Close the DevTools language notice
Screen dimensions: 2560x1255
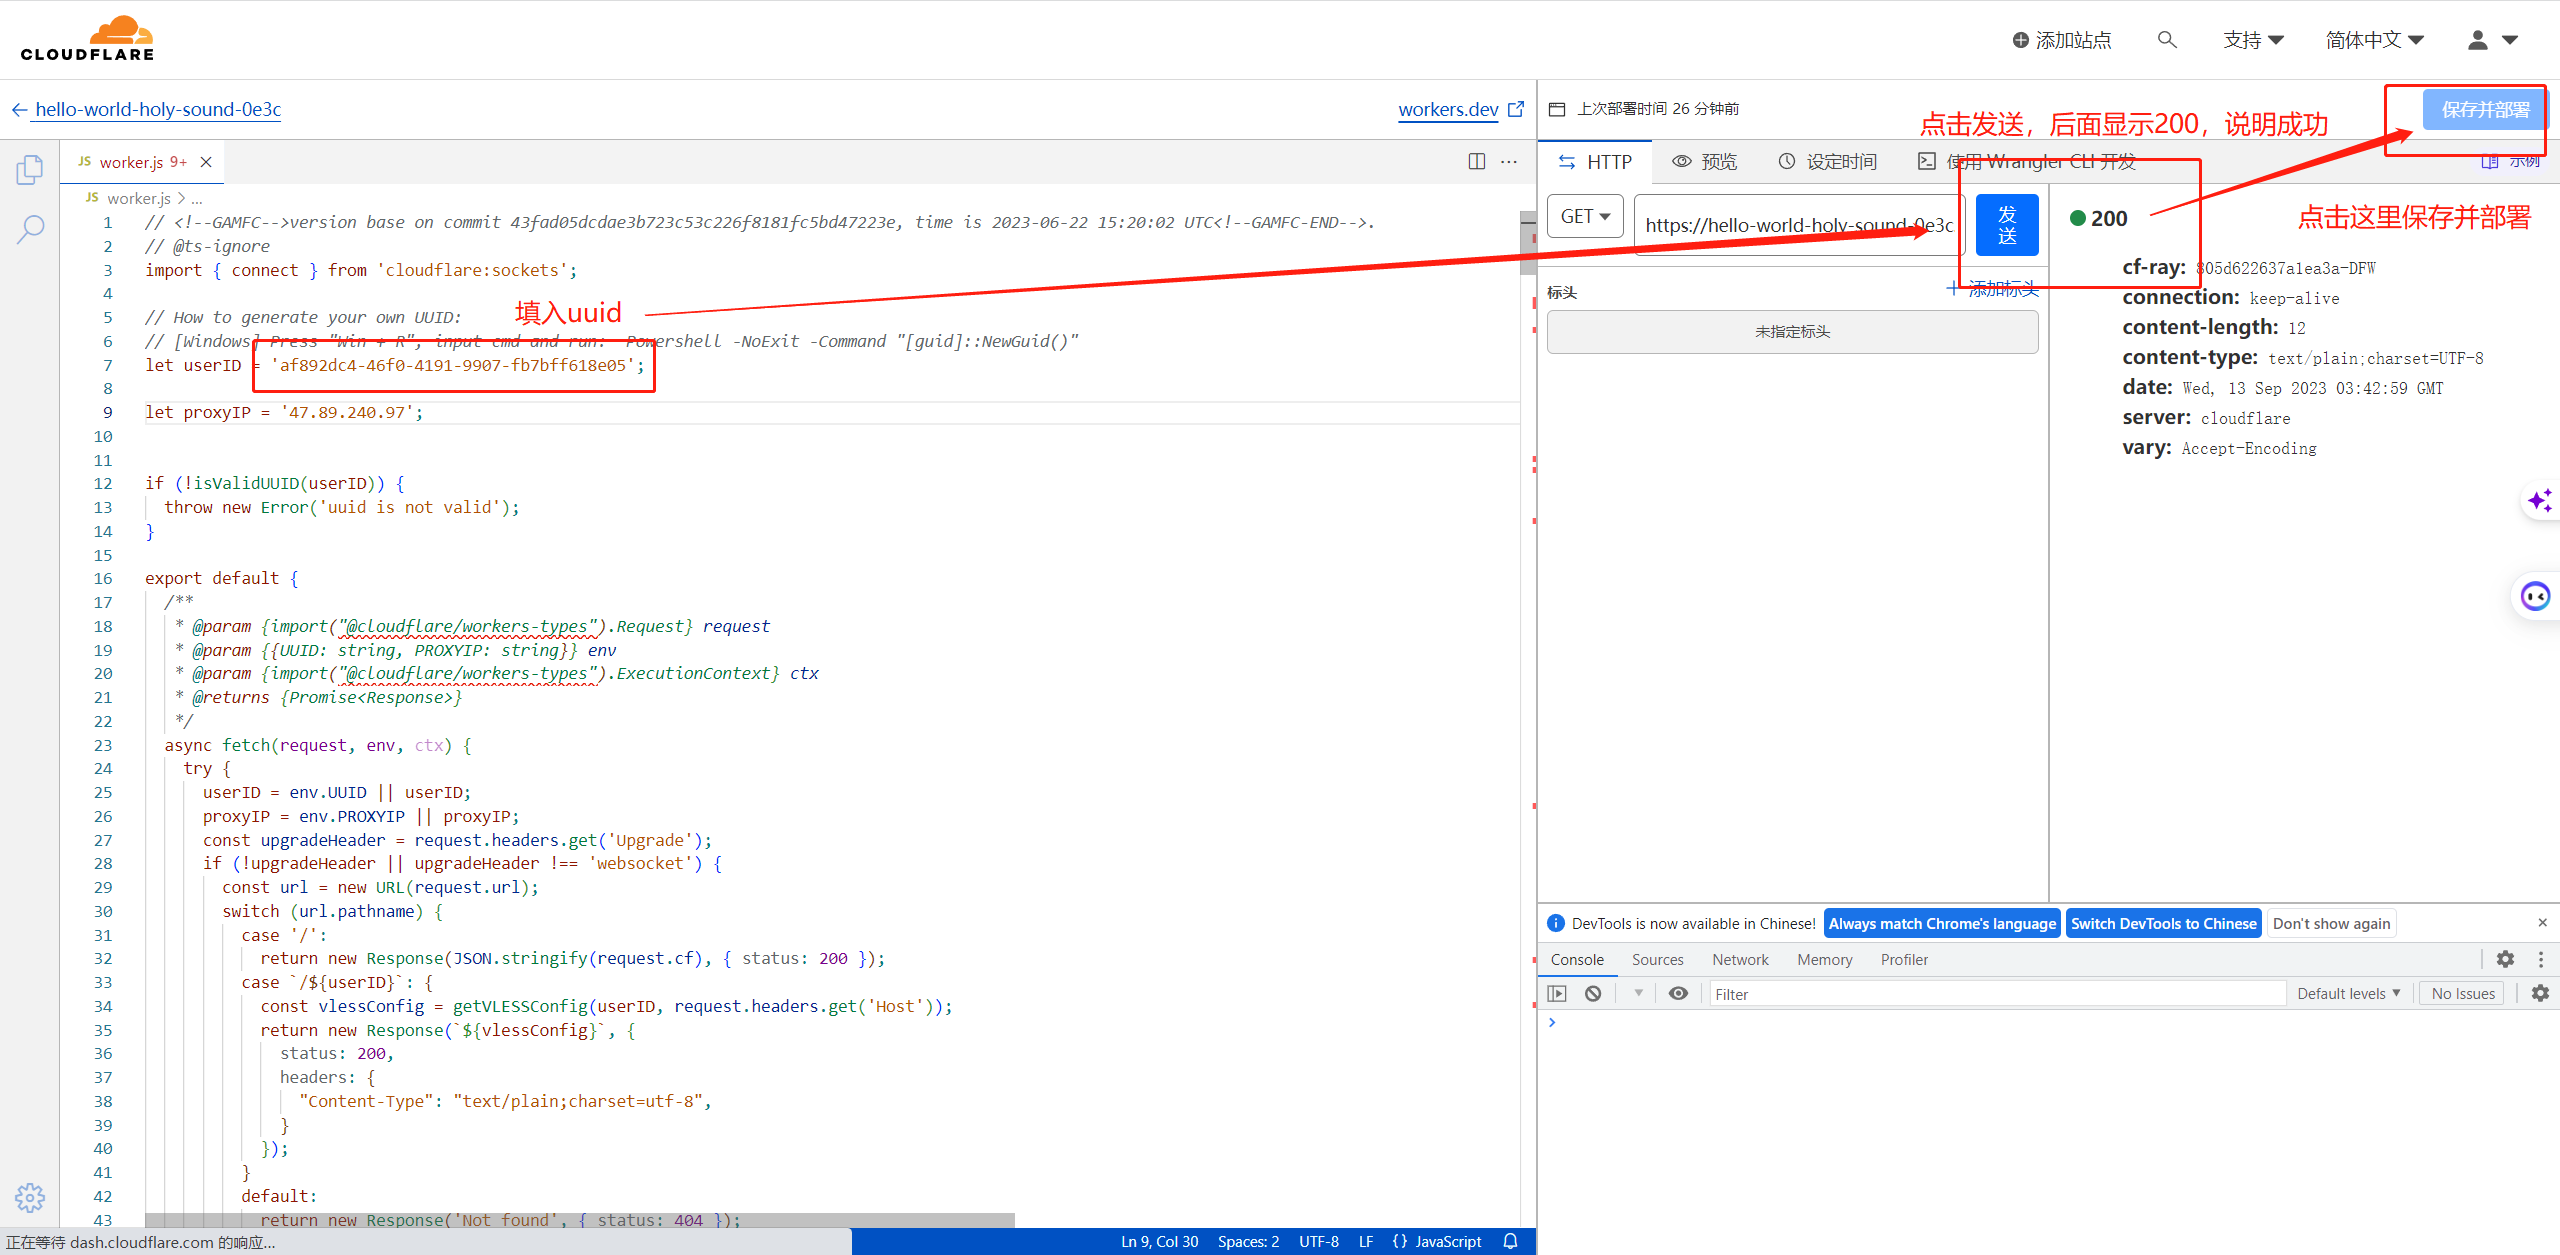[x=2542, y=922]
